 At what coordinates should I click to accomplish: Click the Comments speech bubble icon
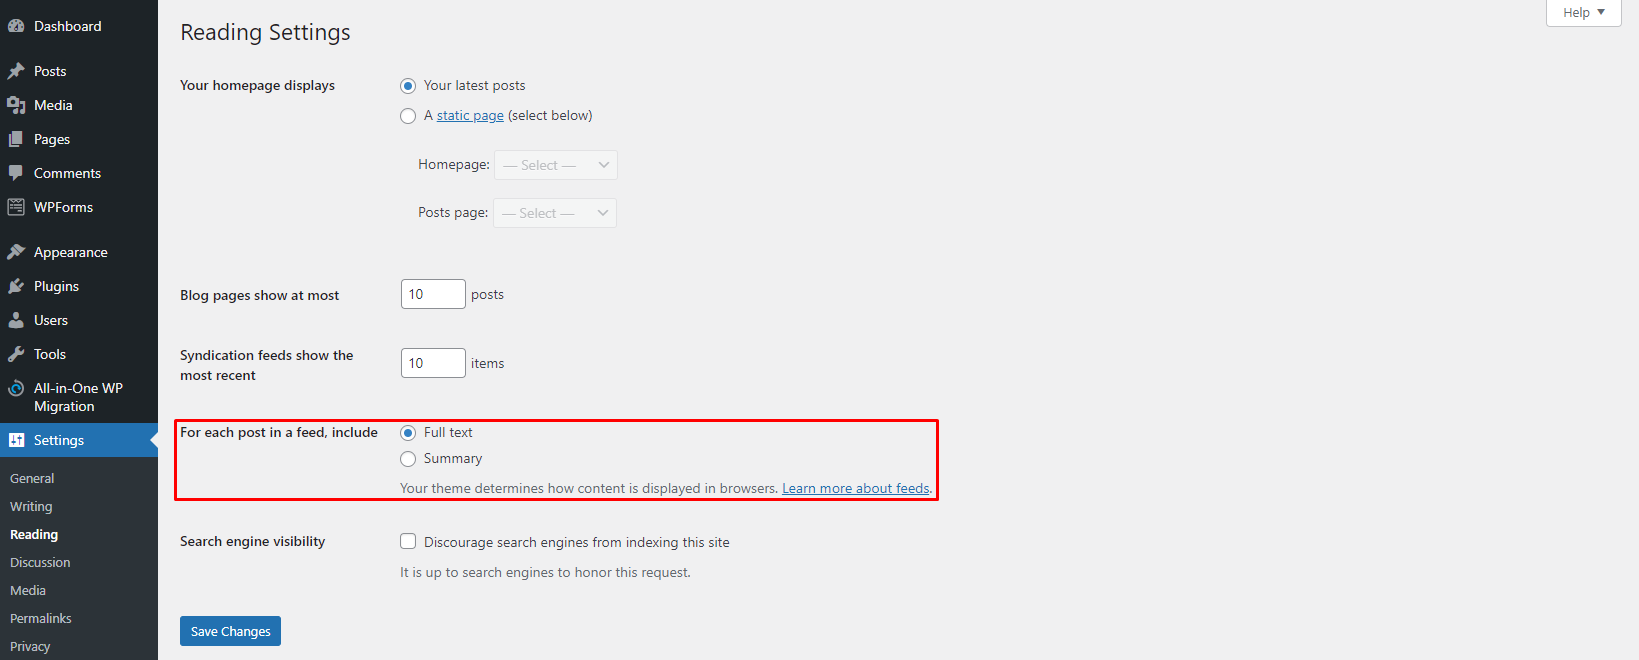click(16, 173)
